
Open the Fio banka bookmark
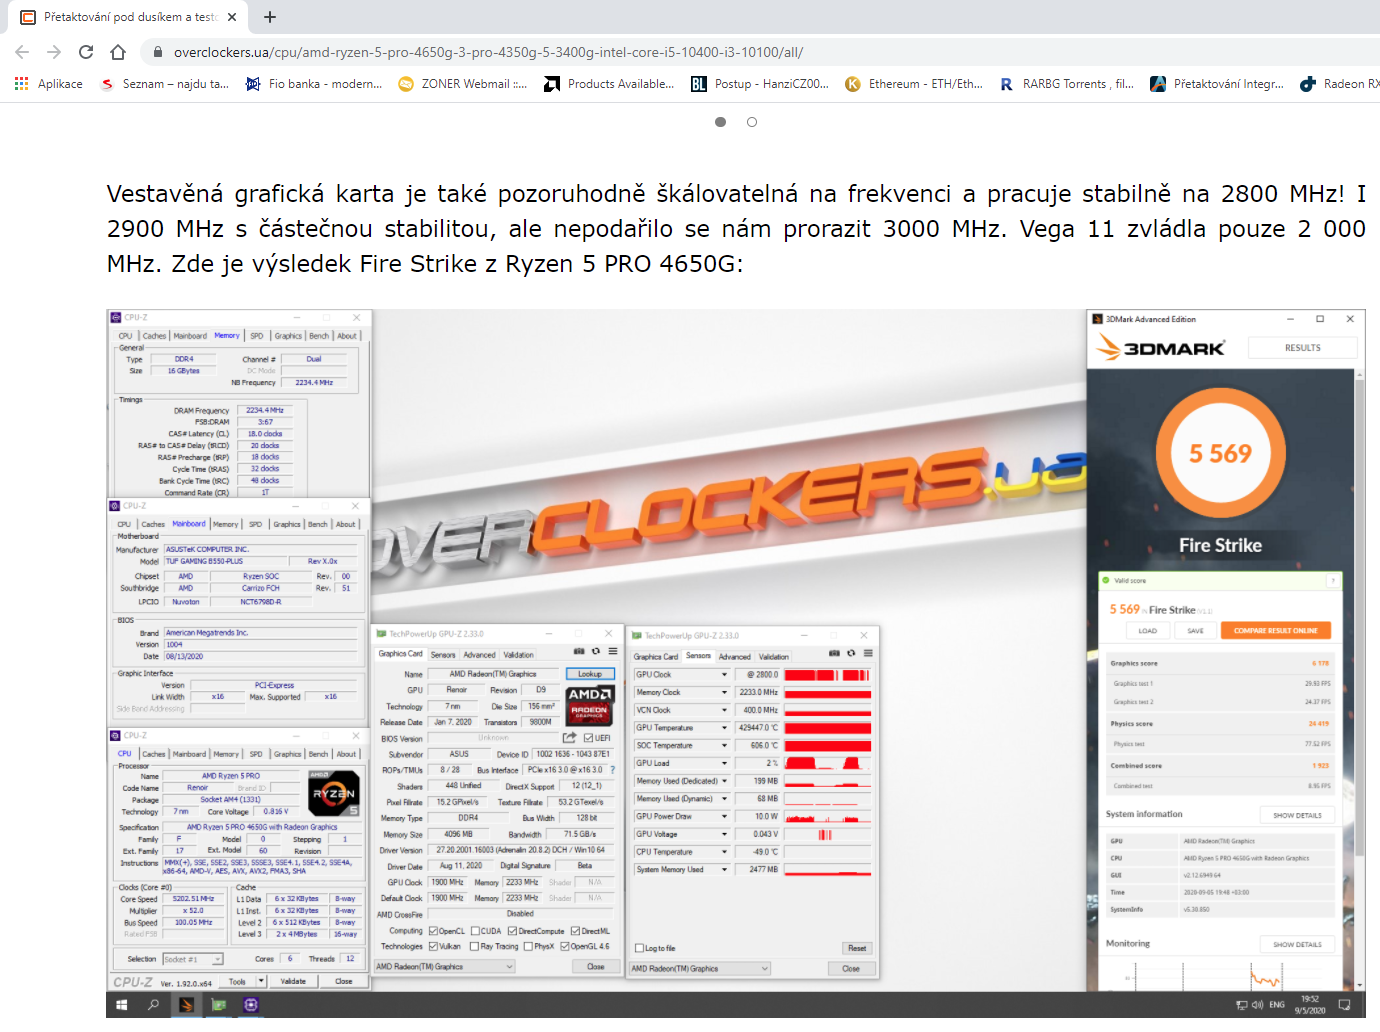pyautogui.click(x=314, y=84)
